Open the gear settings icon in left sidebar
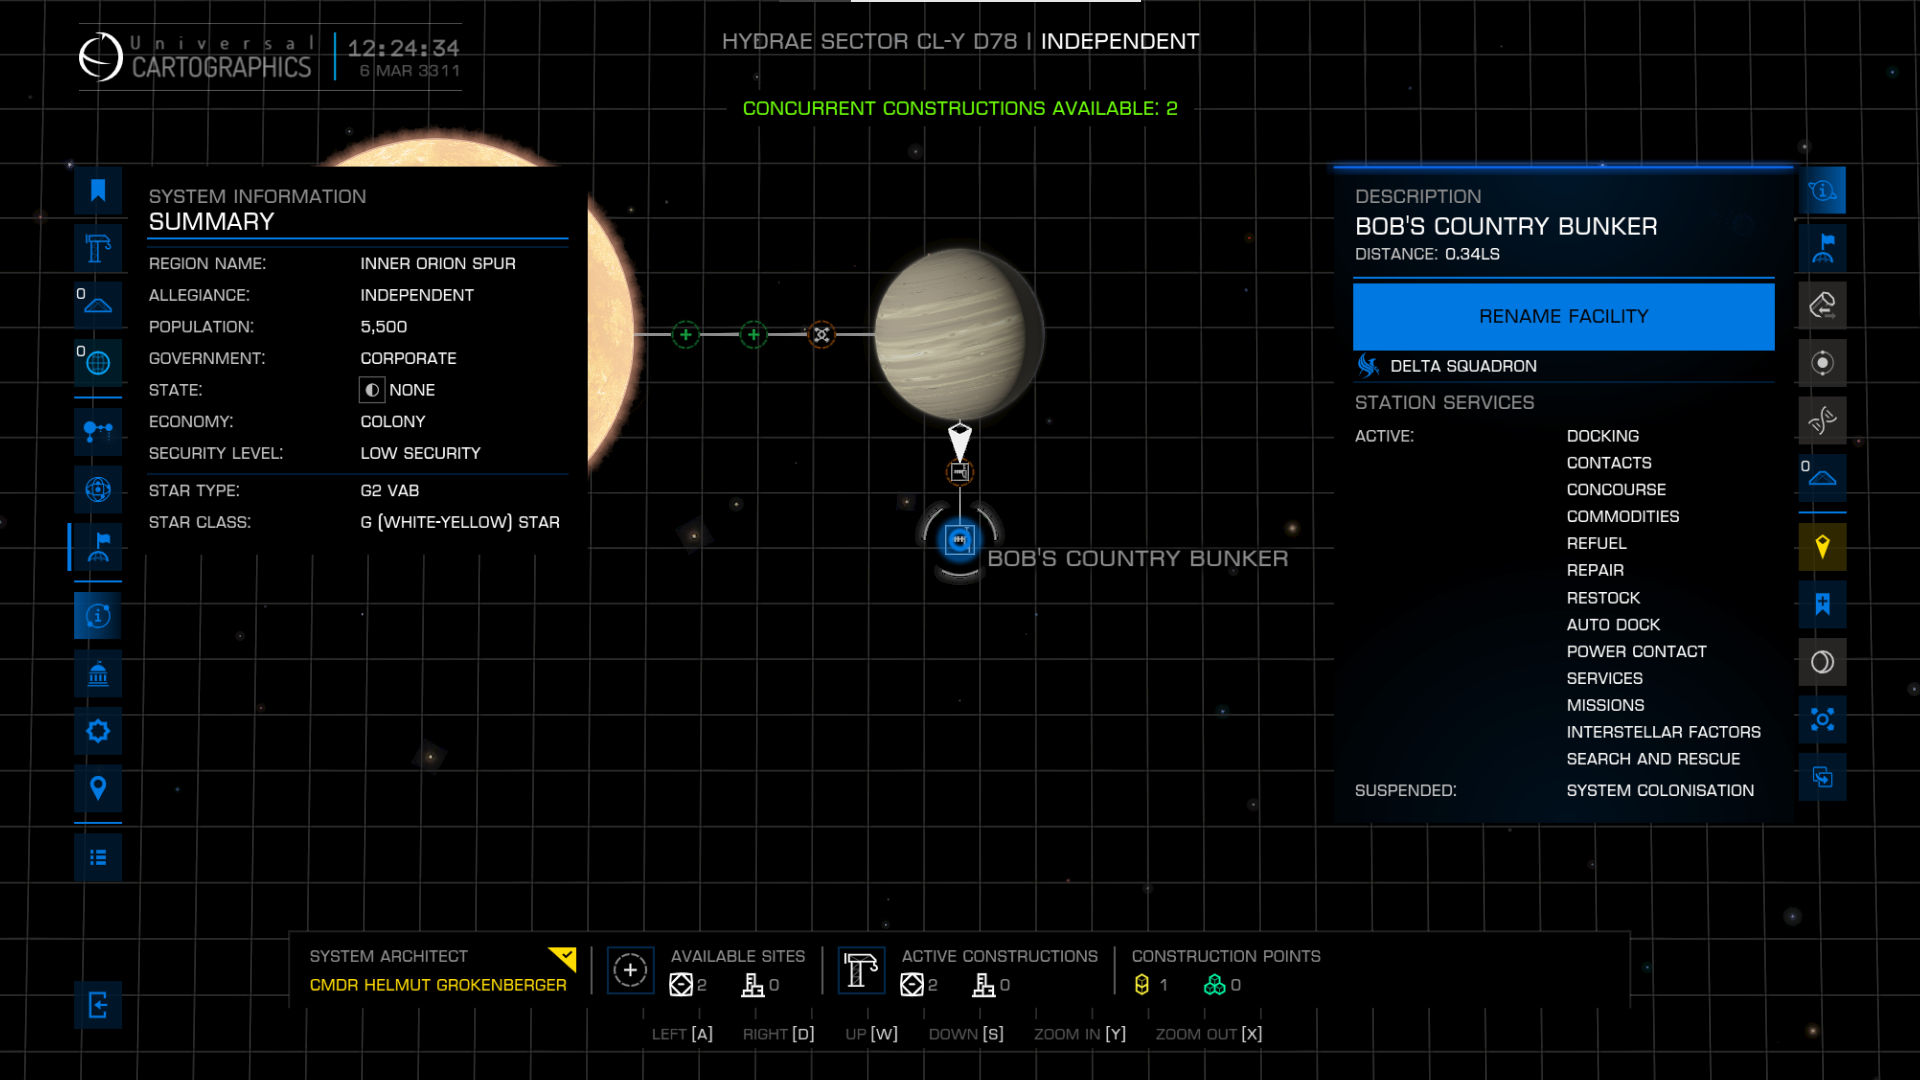 [x=98, y=731]
